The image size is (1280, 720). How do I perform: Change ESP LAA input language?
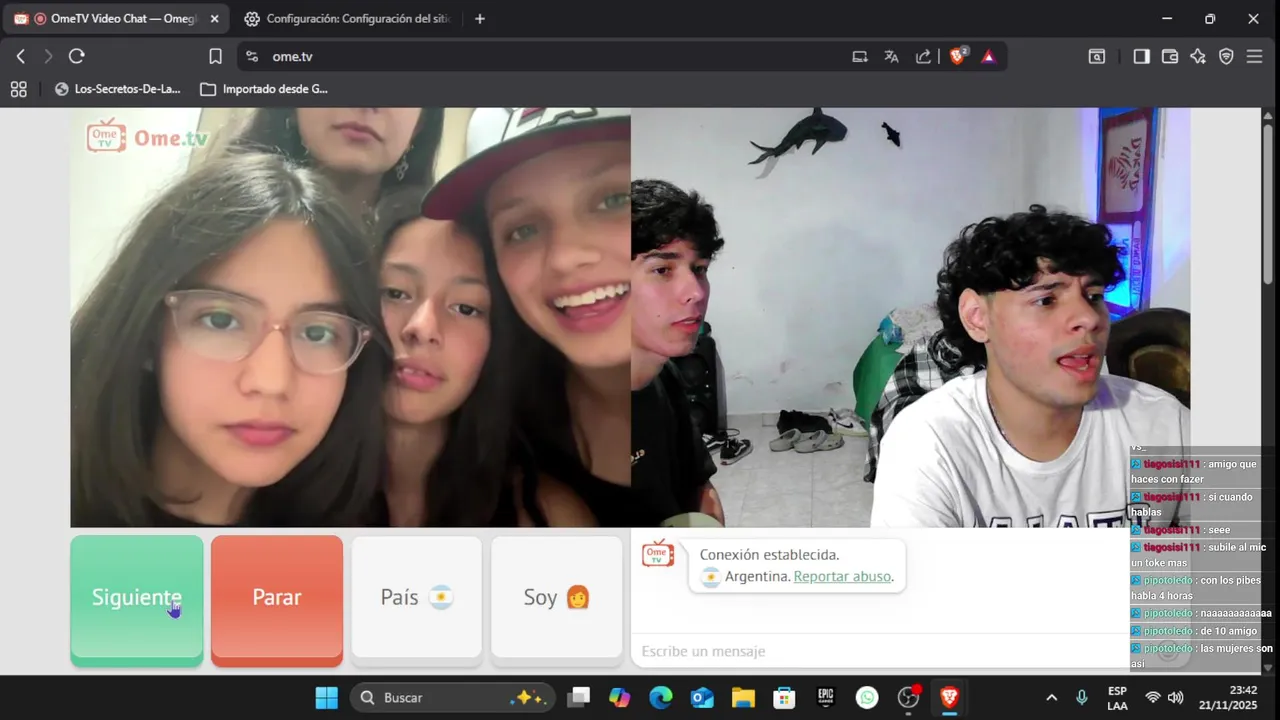[x=1117, y=698]
